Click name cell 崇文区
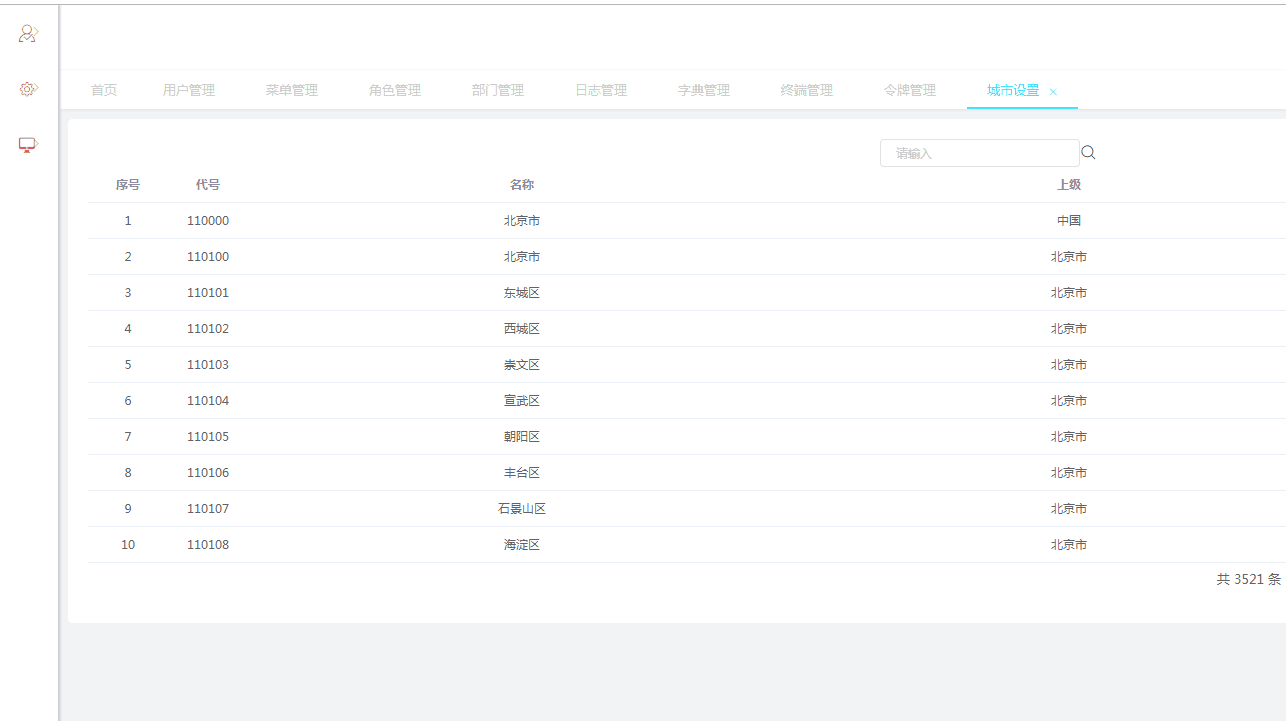This screenshot has height=721, width=1286. coord(522,365)
